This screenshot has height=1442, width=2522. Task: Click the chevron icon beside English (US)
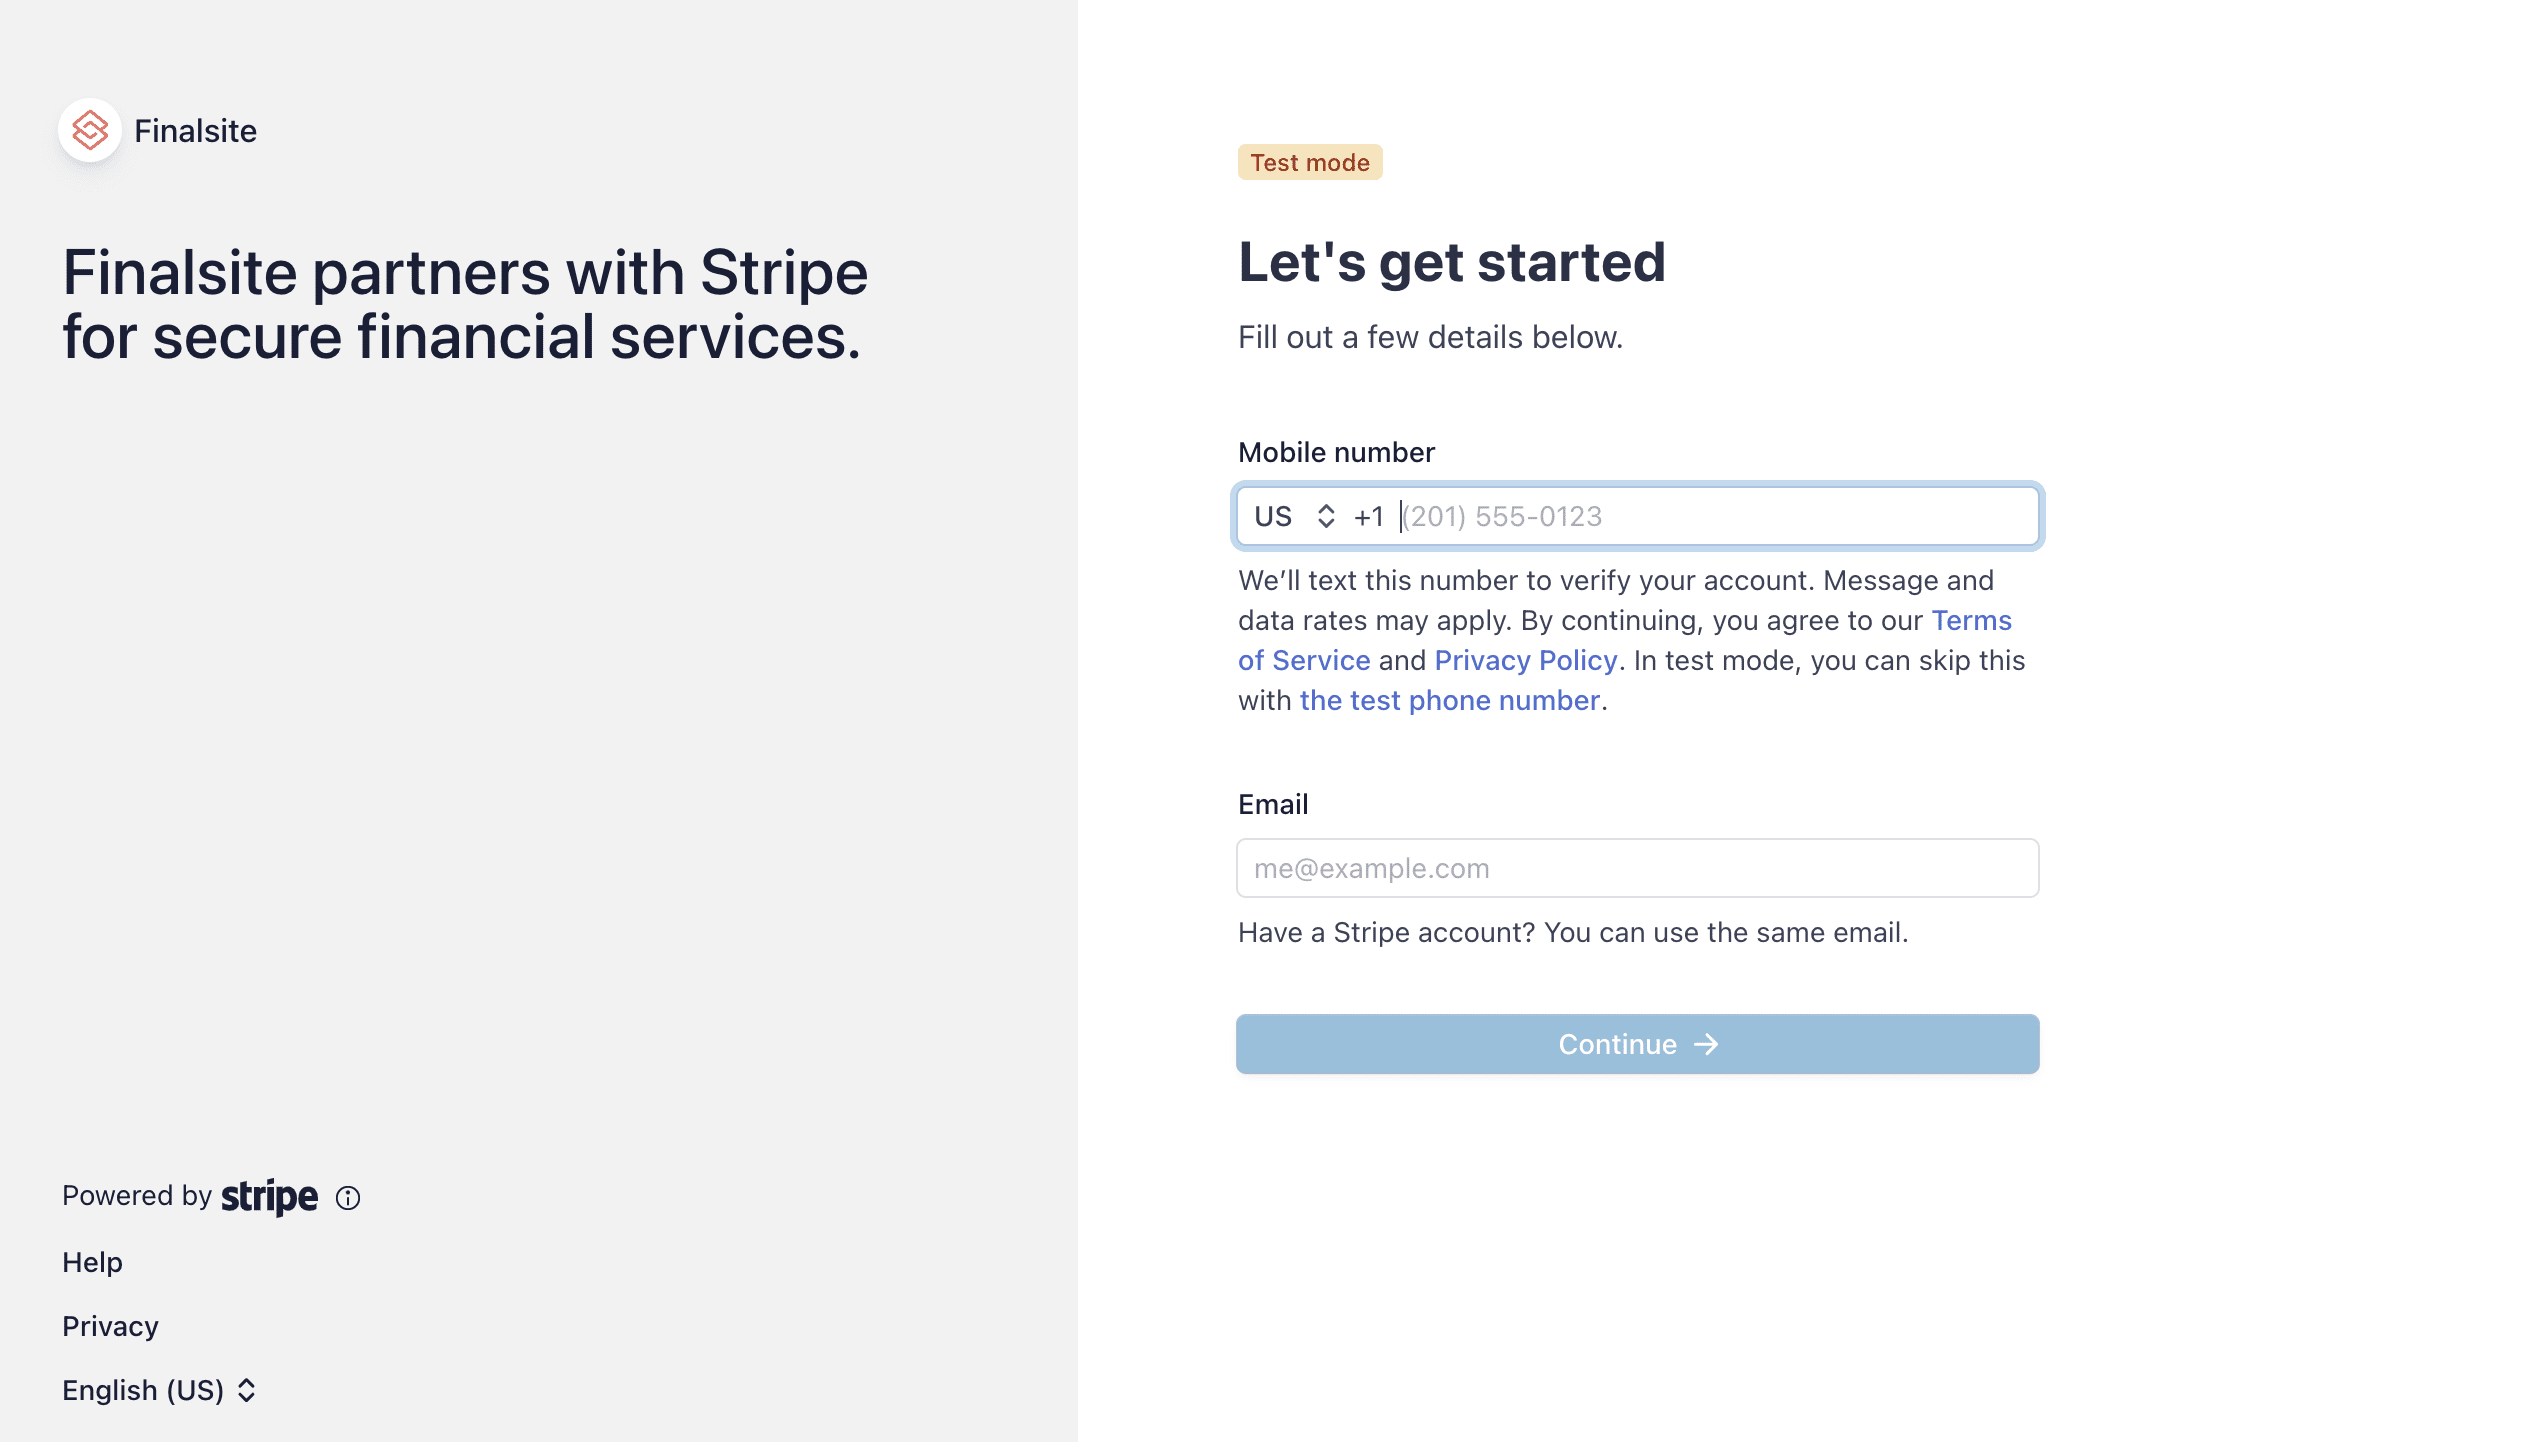pos(247,1391)
